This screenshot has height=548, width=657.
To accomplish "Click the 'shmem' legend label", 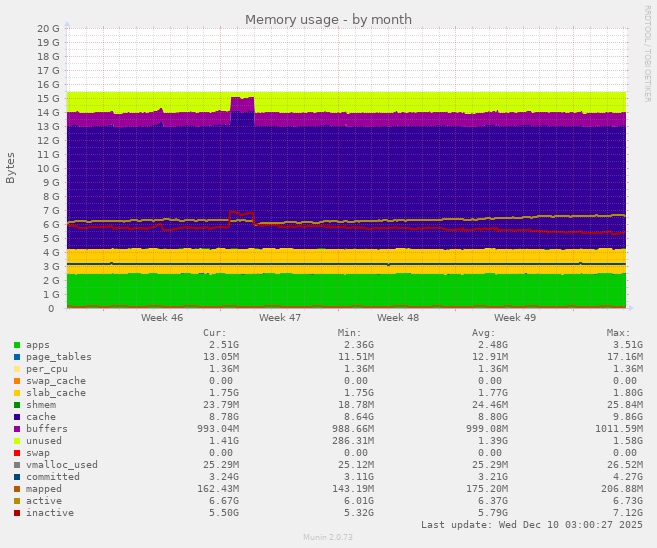I will 41,405.
